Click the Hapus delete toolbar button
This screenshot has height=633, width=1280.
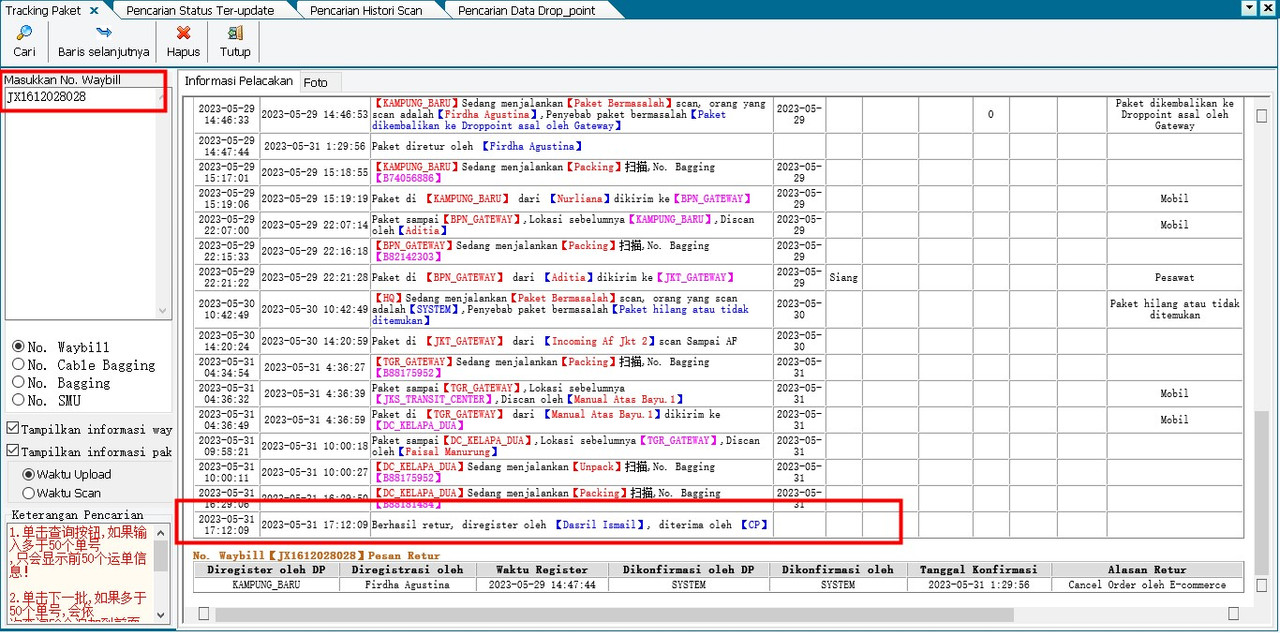(183, 41)
